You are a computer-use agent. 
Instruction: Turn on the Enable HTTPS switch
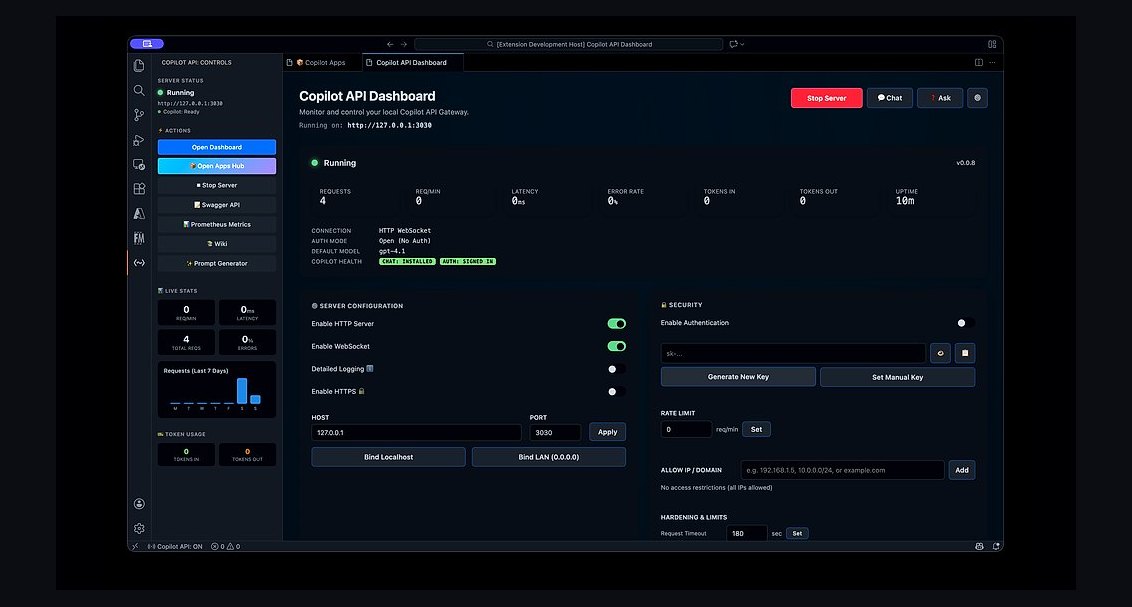pos(617,392)
